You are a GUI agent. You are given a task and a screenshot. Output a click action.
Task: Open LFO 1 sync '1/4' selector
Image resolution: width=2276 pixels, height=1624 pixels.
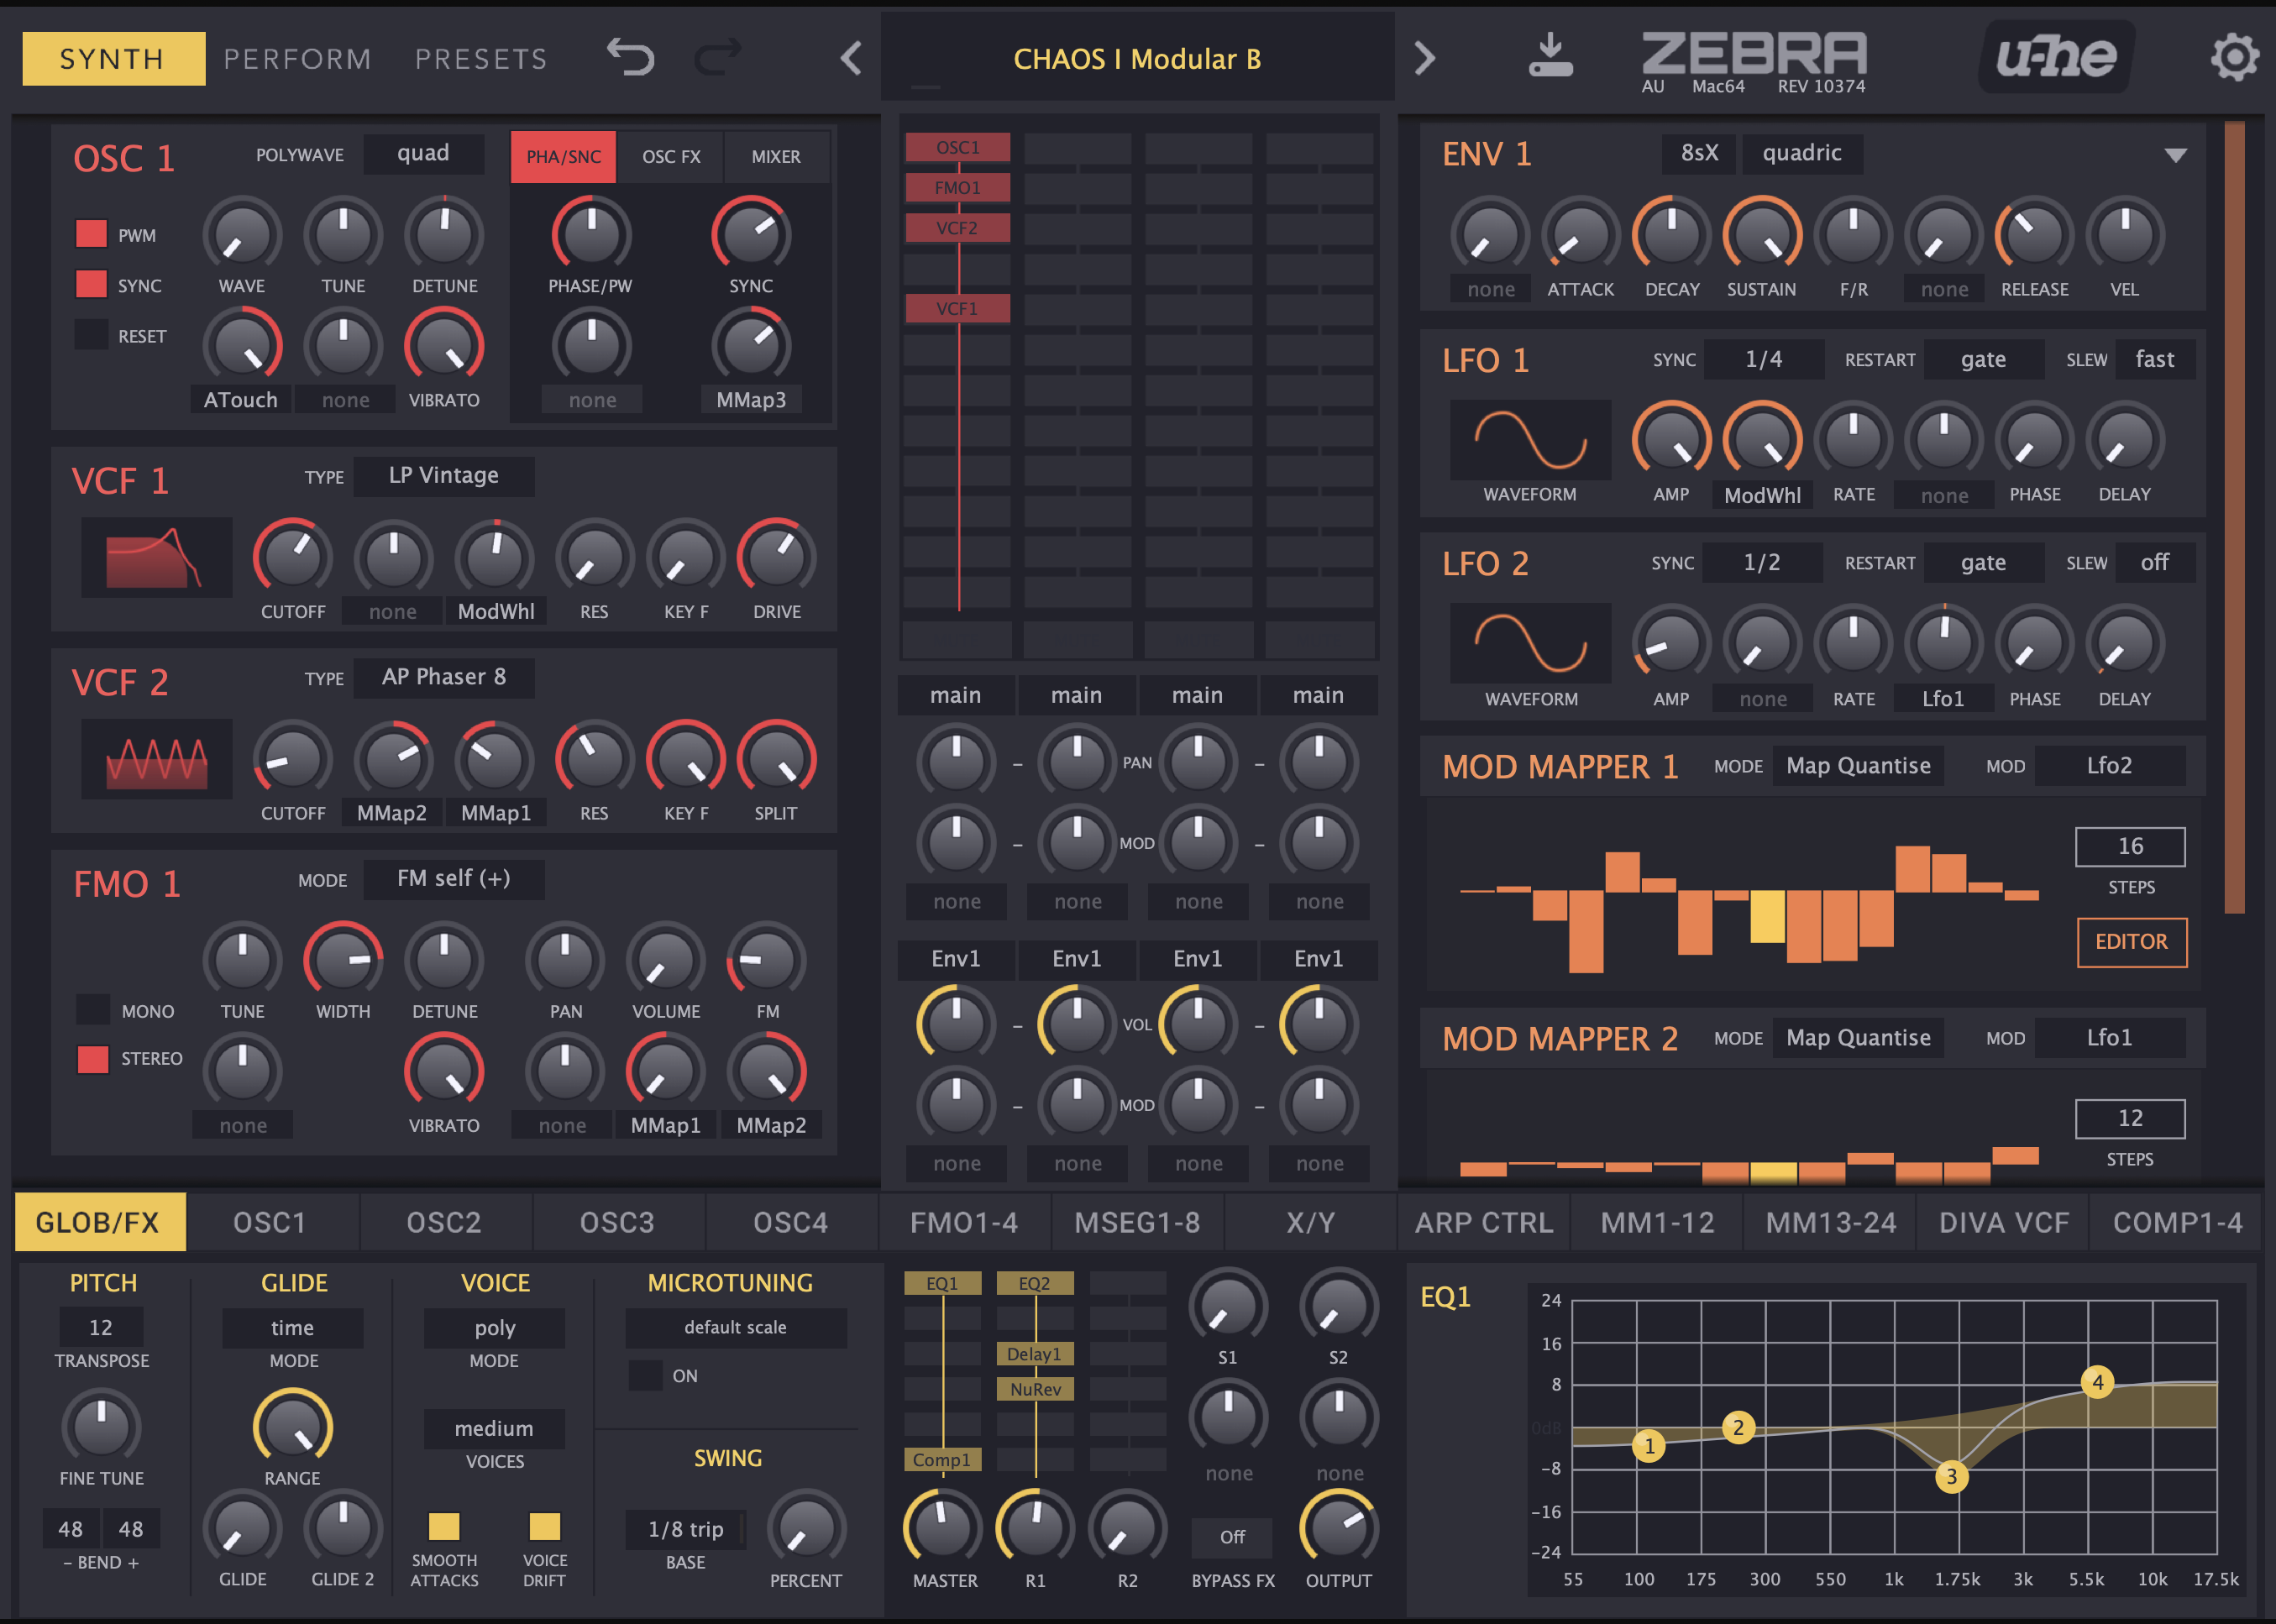1763,359
